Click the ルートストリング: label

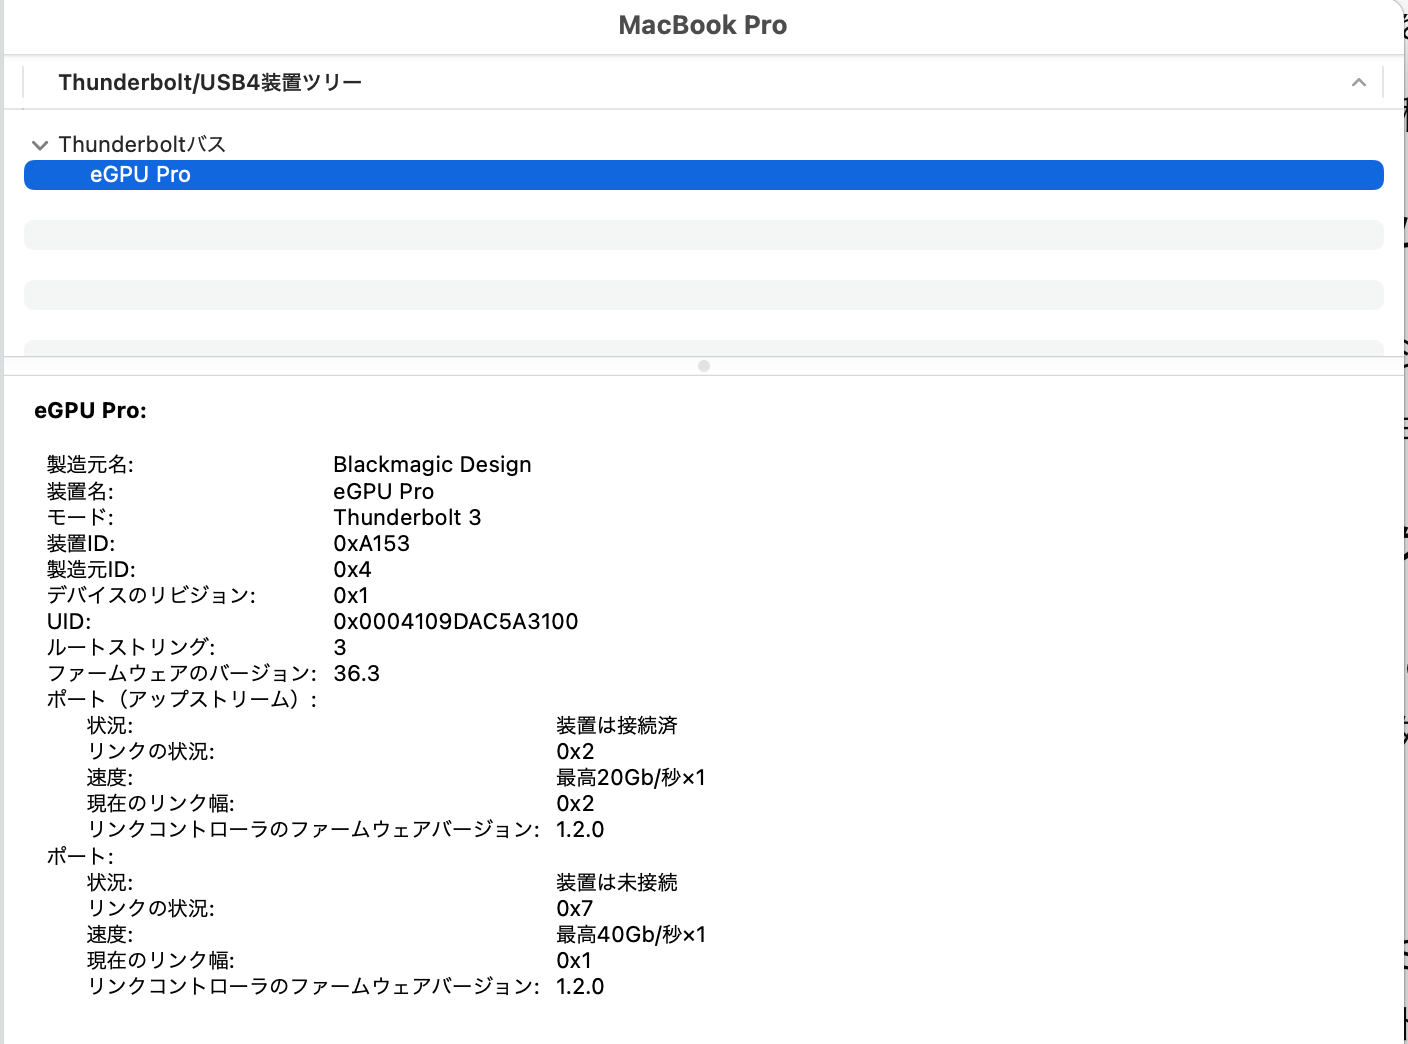[131, 648]
